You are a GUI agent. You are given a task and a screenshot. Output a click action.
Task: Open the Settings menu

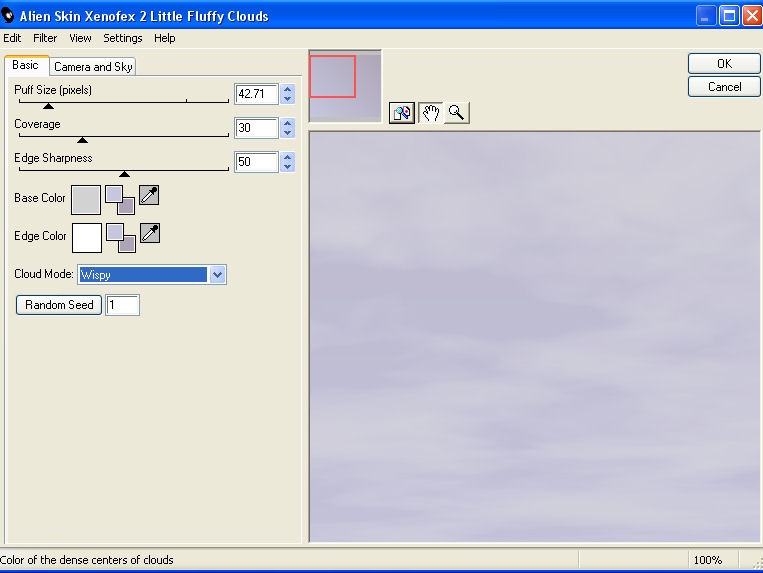pyautogui.click(x=123, y=38)
